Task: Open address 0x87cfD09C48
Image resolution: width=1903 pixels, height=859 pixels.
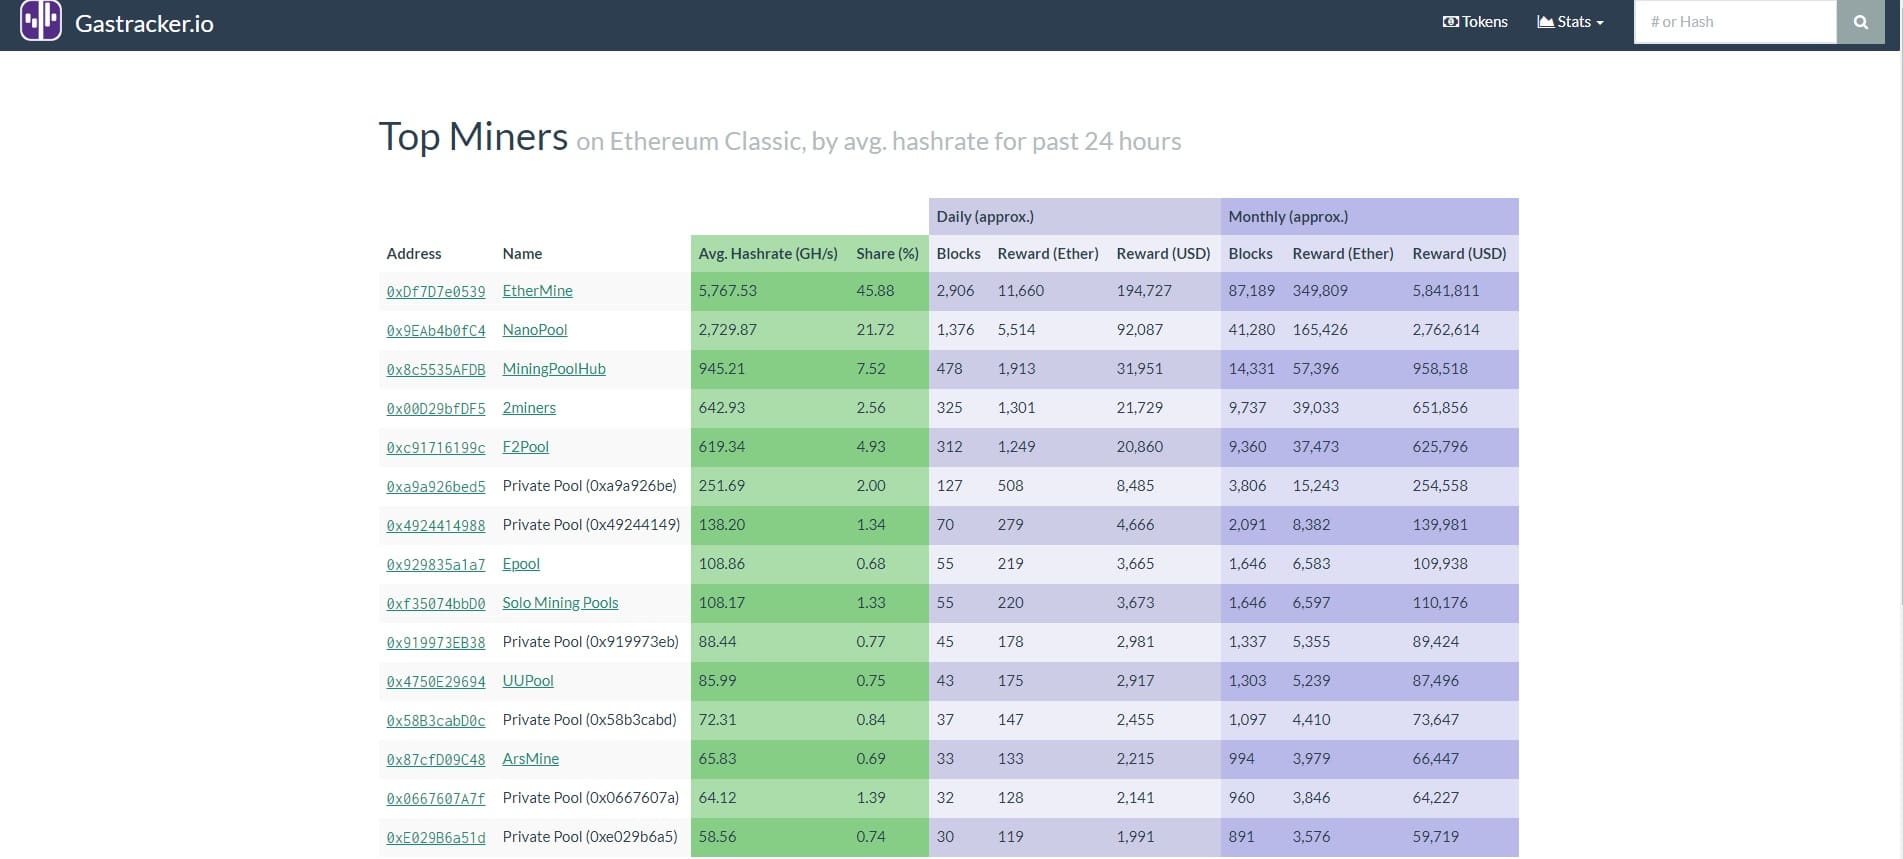Action: (x=436, y=760)
